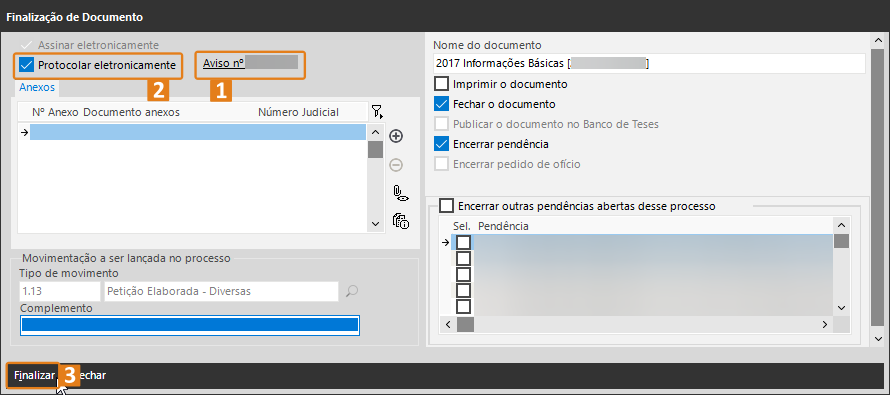890x395 pixels.
Task: Click pendências horizontal scroll left arrow
Action: [x=448, y=325]
